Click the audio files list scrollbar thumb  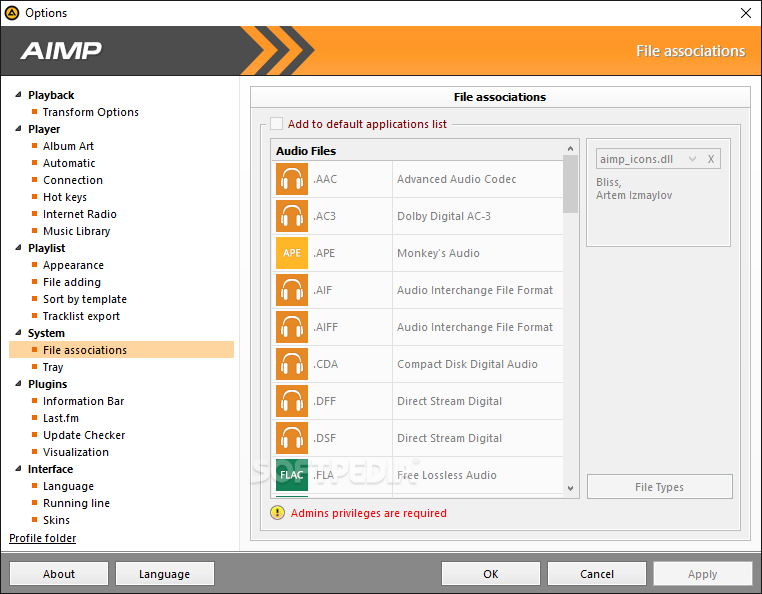click(571, 184)
